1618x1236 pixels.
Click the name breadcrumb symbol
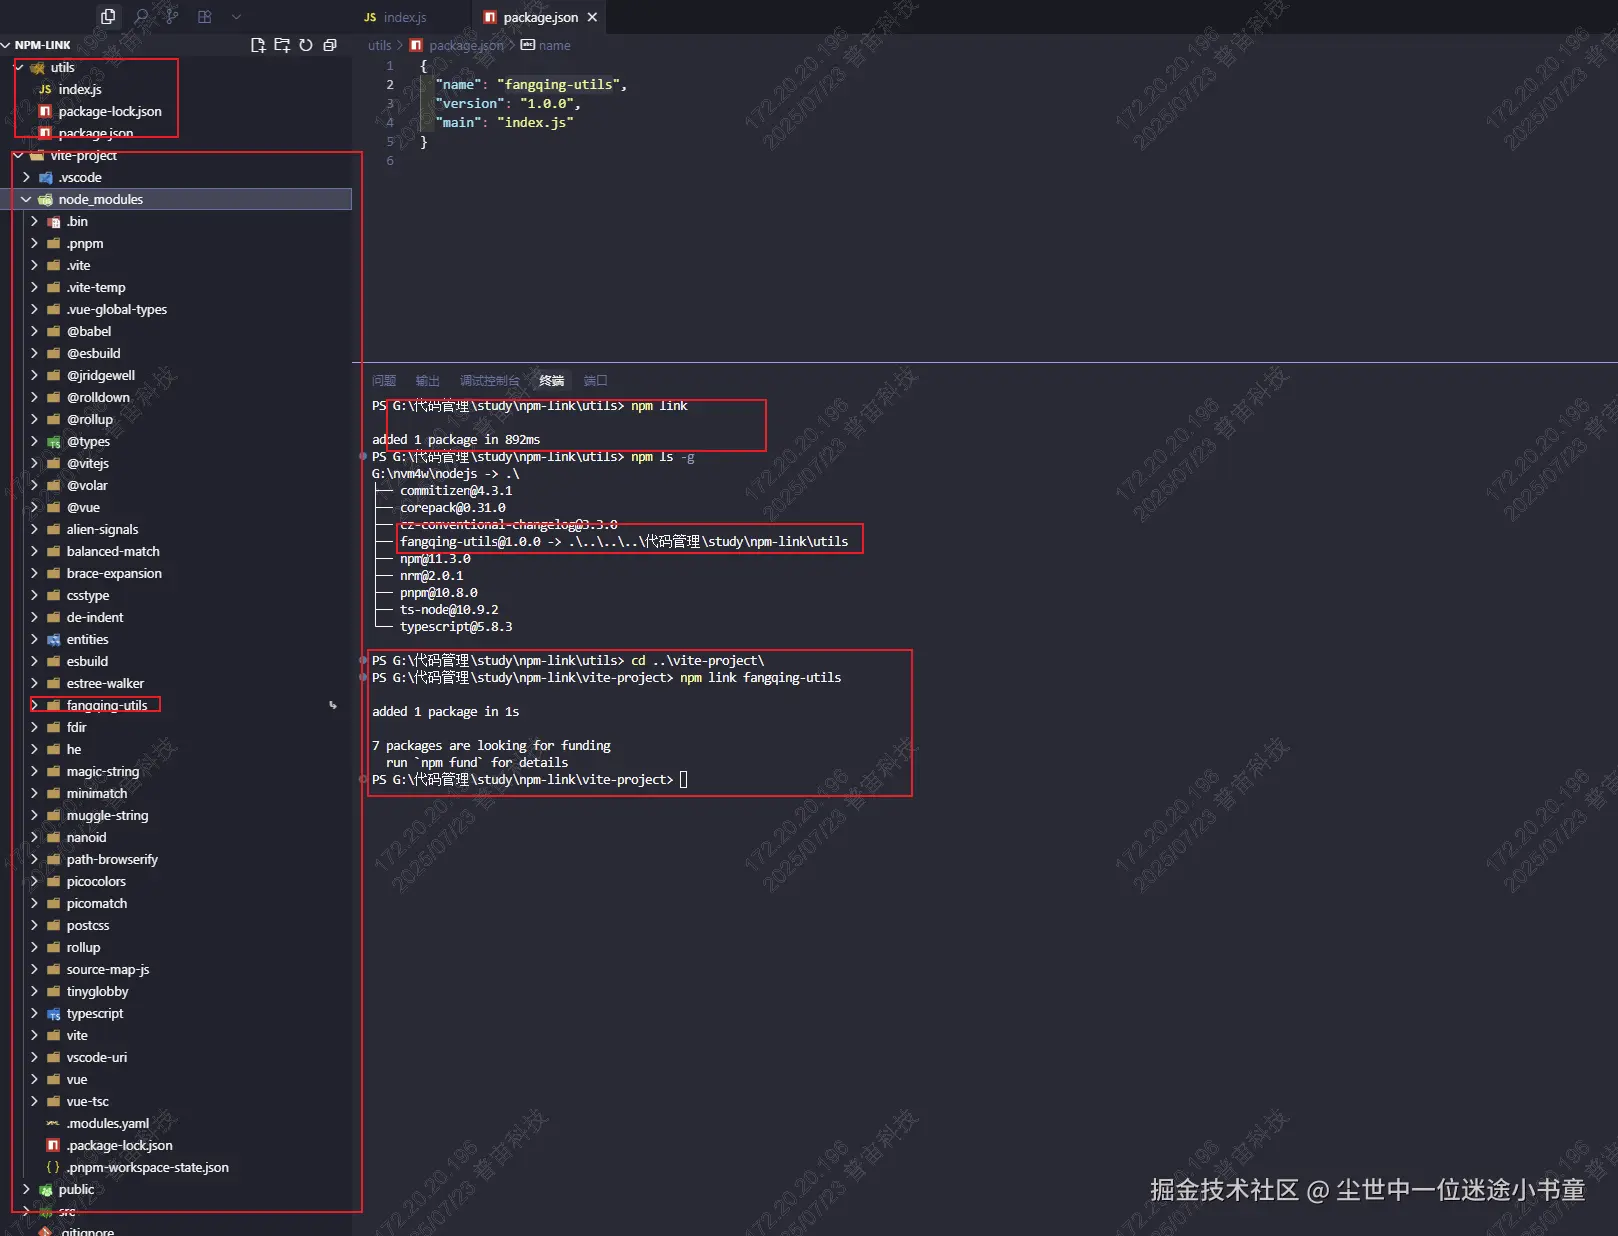coord(555,45)
